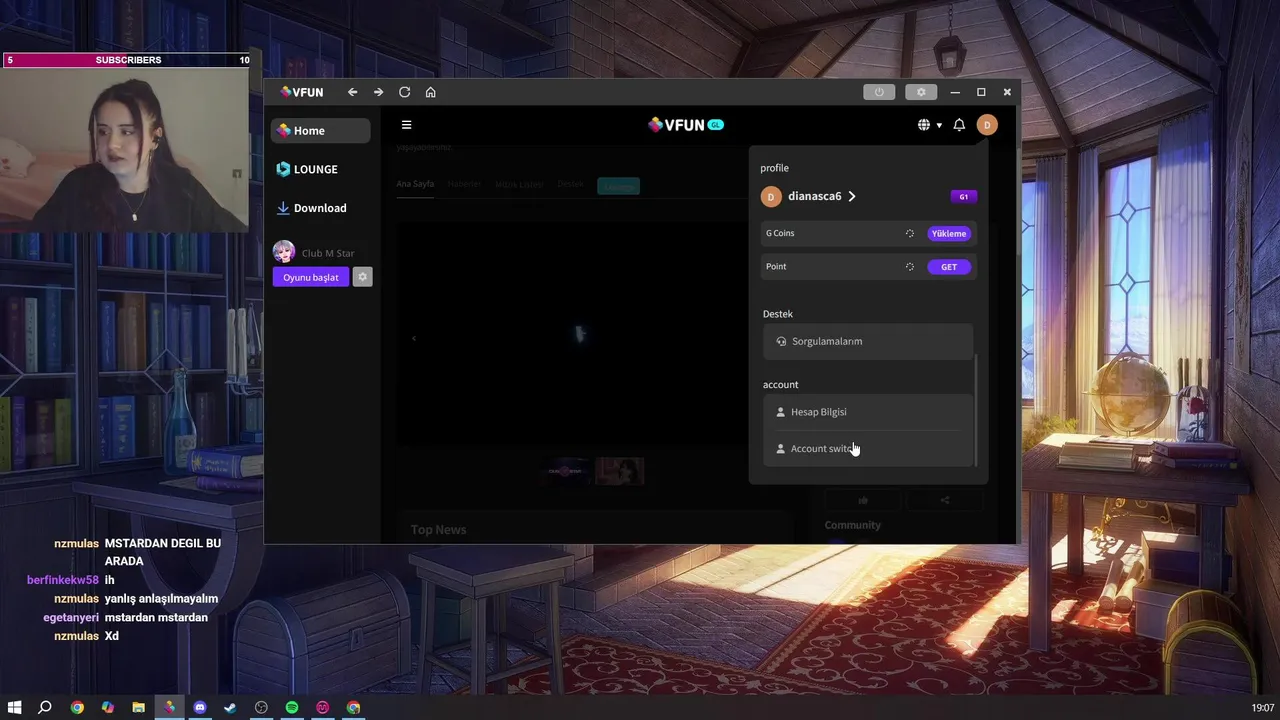
Task: Click the back arrow in VFUN toolbar
Action: click(352, 92)
